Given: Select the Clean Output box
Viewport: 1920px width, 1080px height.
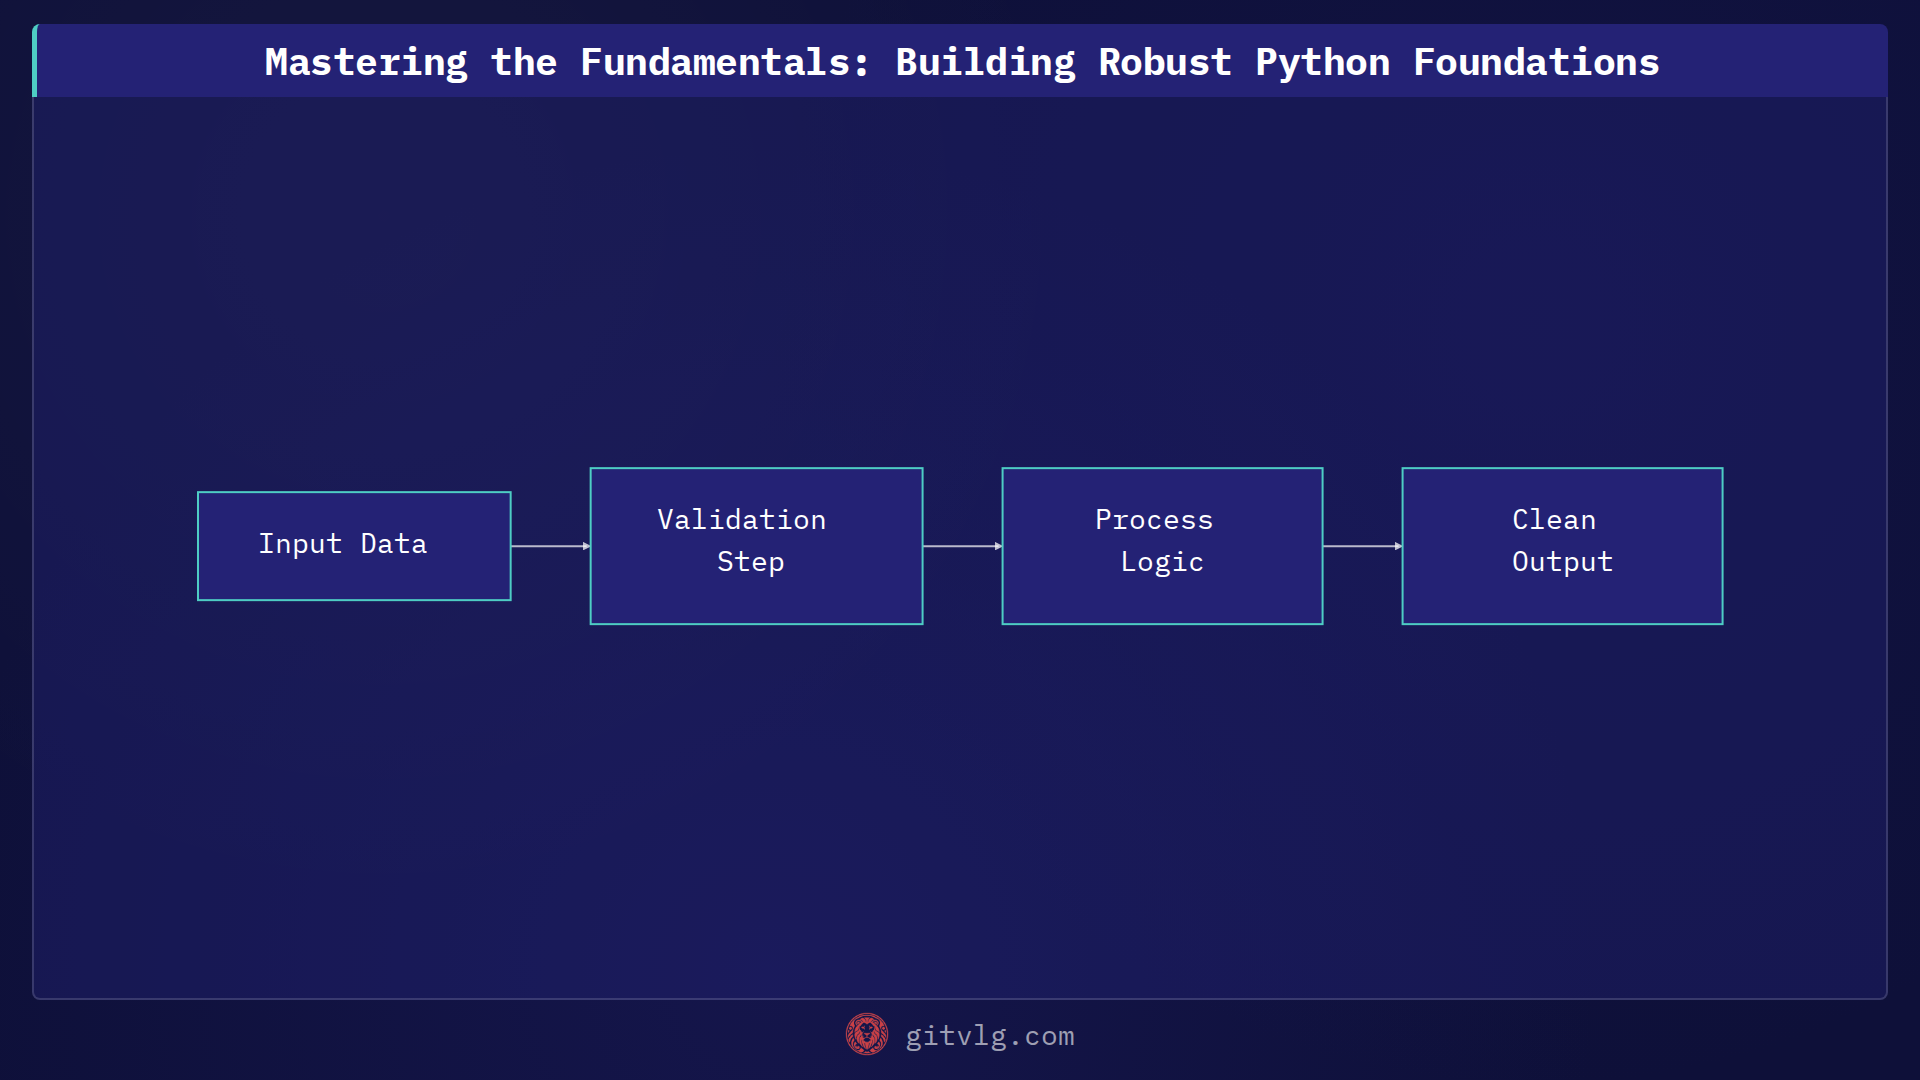Looking at the screenshot, I should (x=1562, y=546).
